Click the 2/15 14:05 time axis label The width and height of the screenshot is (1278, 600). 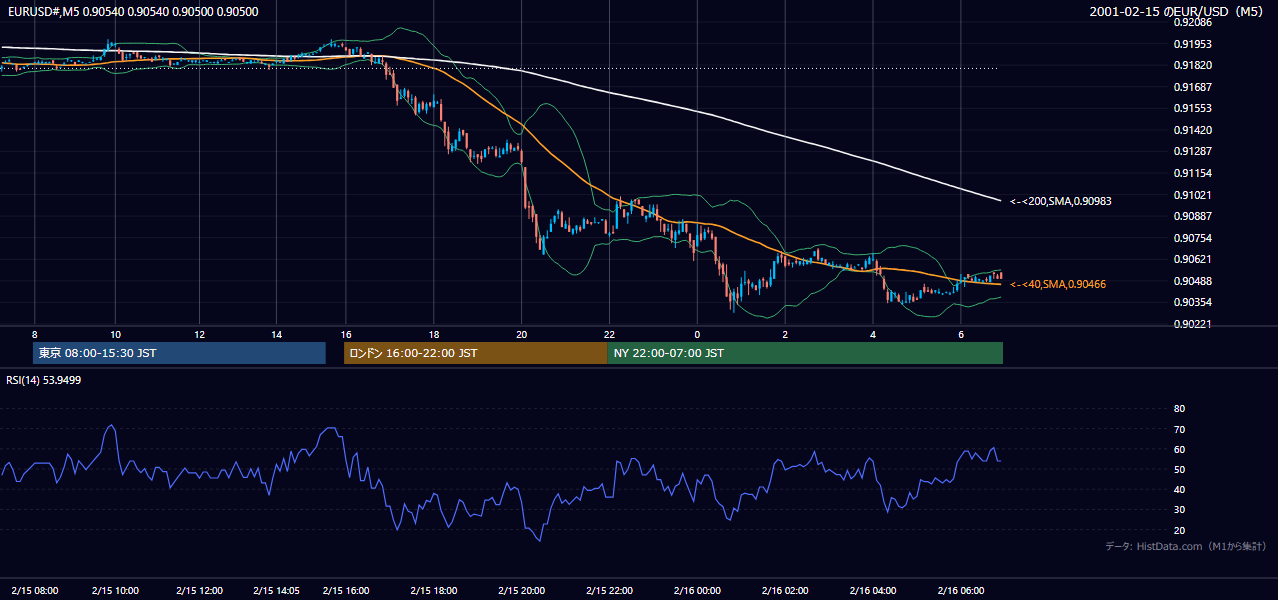(x=278, y=590)
